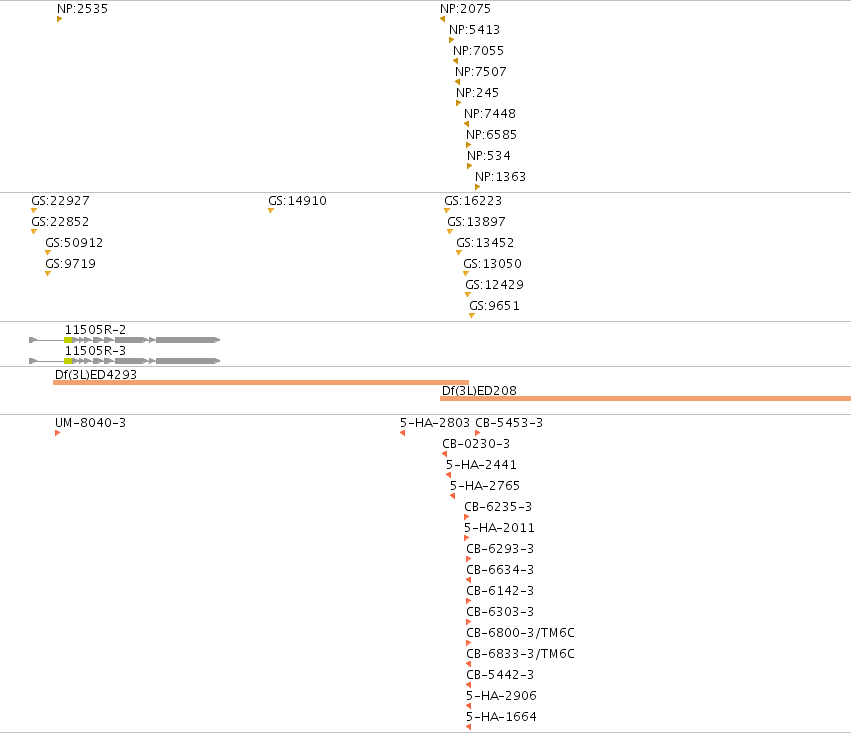Viewport: 851px width, 733px height.
Task: Select the 11505R-3 transcript label
Action: (96, 351)
